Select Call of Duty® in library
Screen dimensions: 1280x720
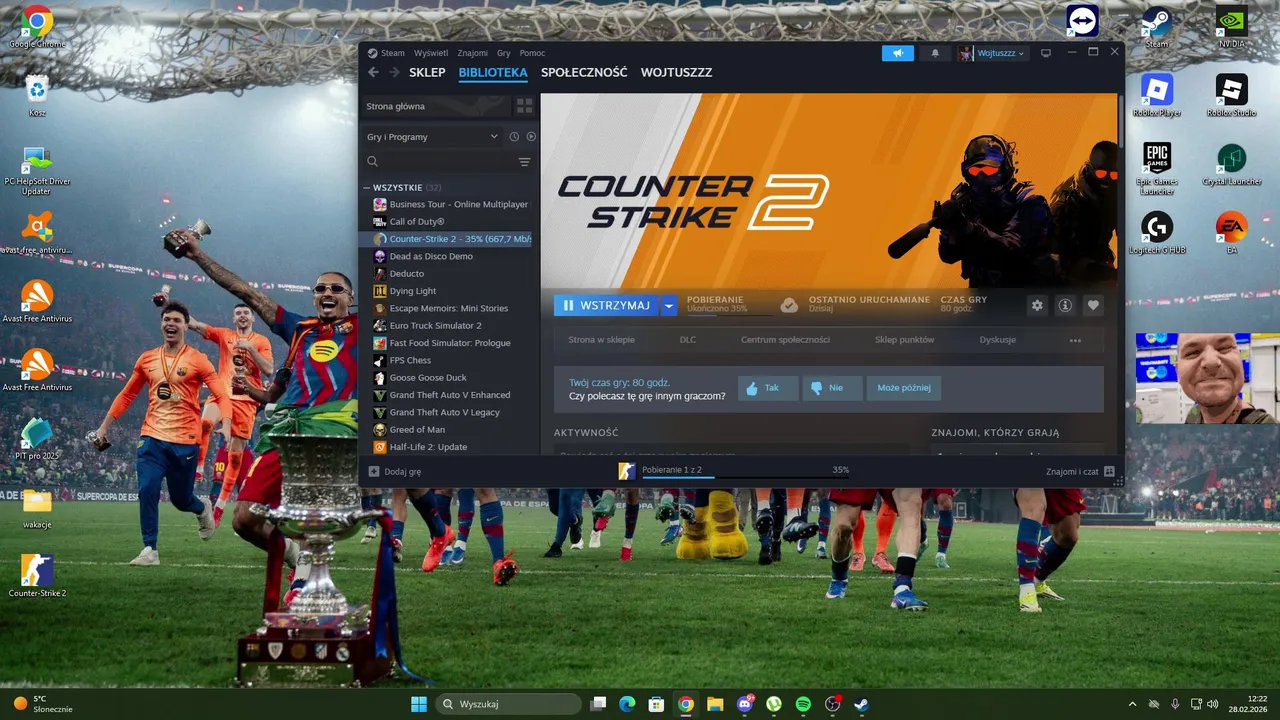coord(449,222)
